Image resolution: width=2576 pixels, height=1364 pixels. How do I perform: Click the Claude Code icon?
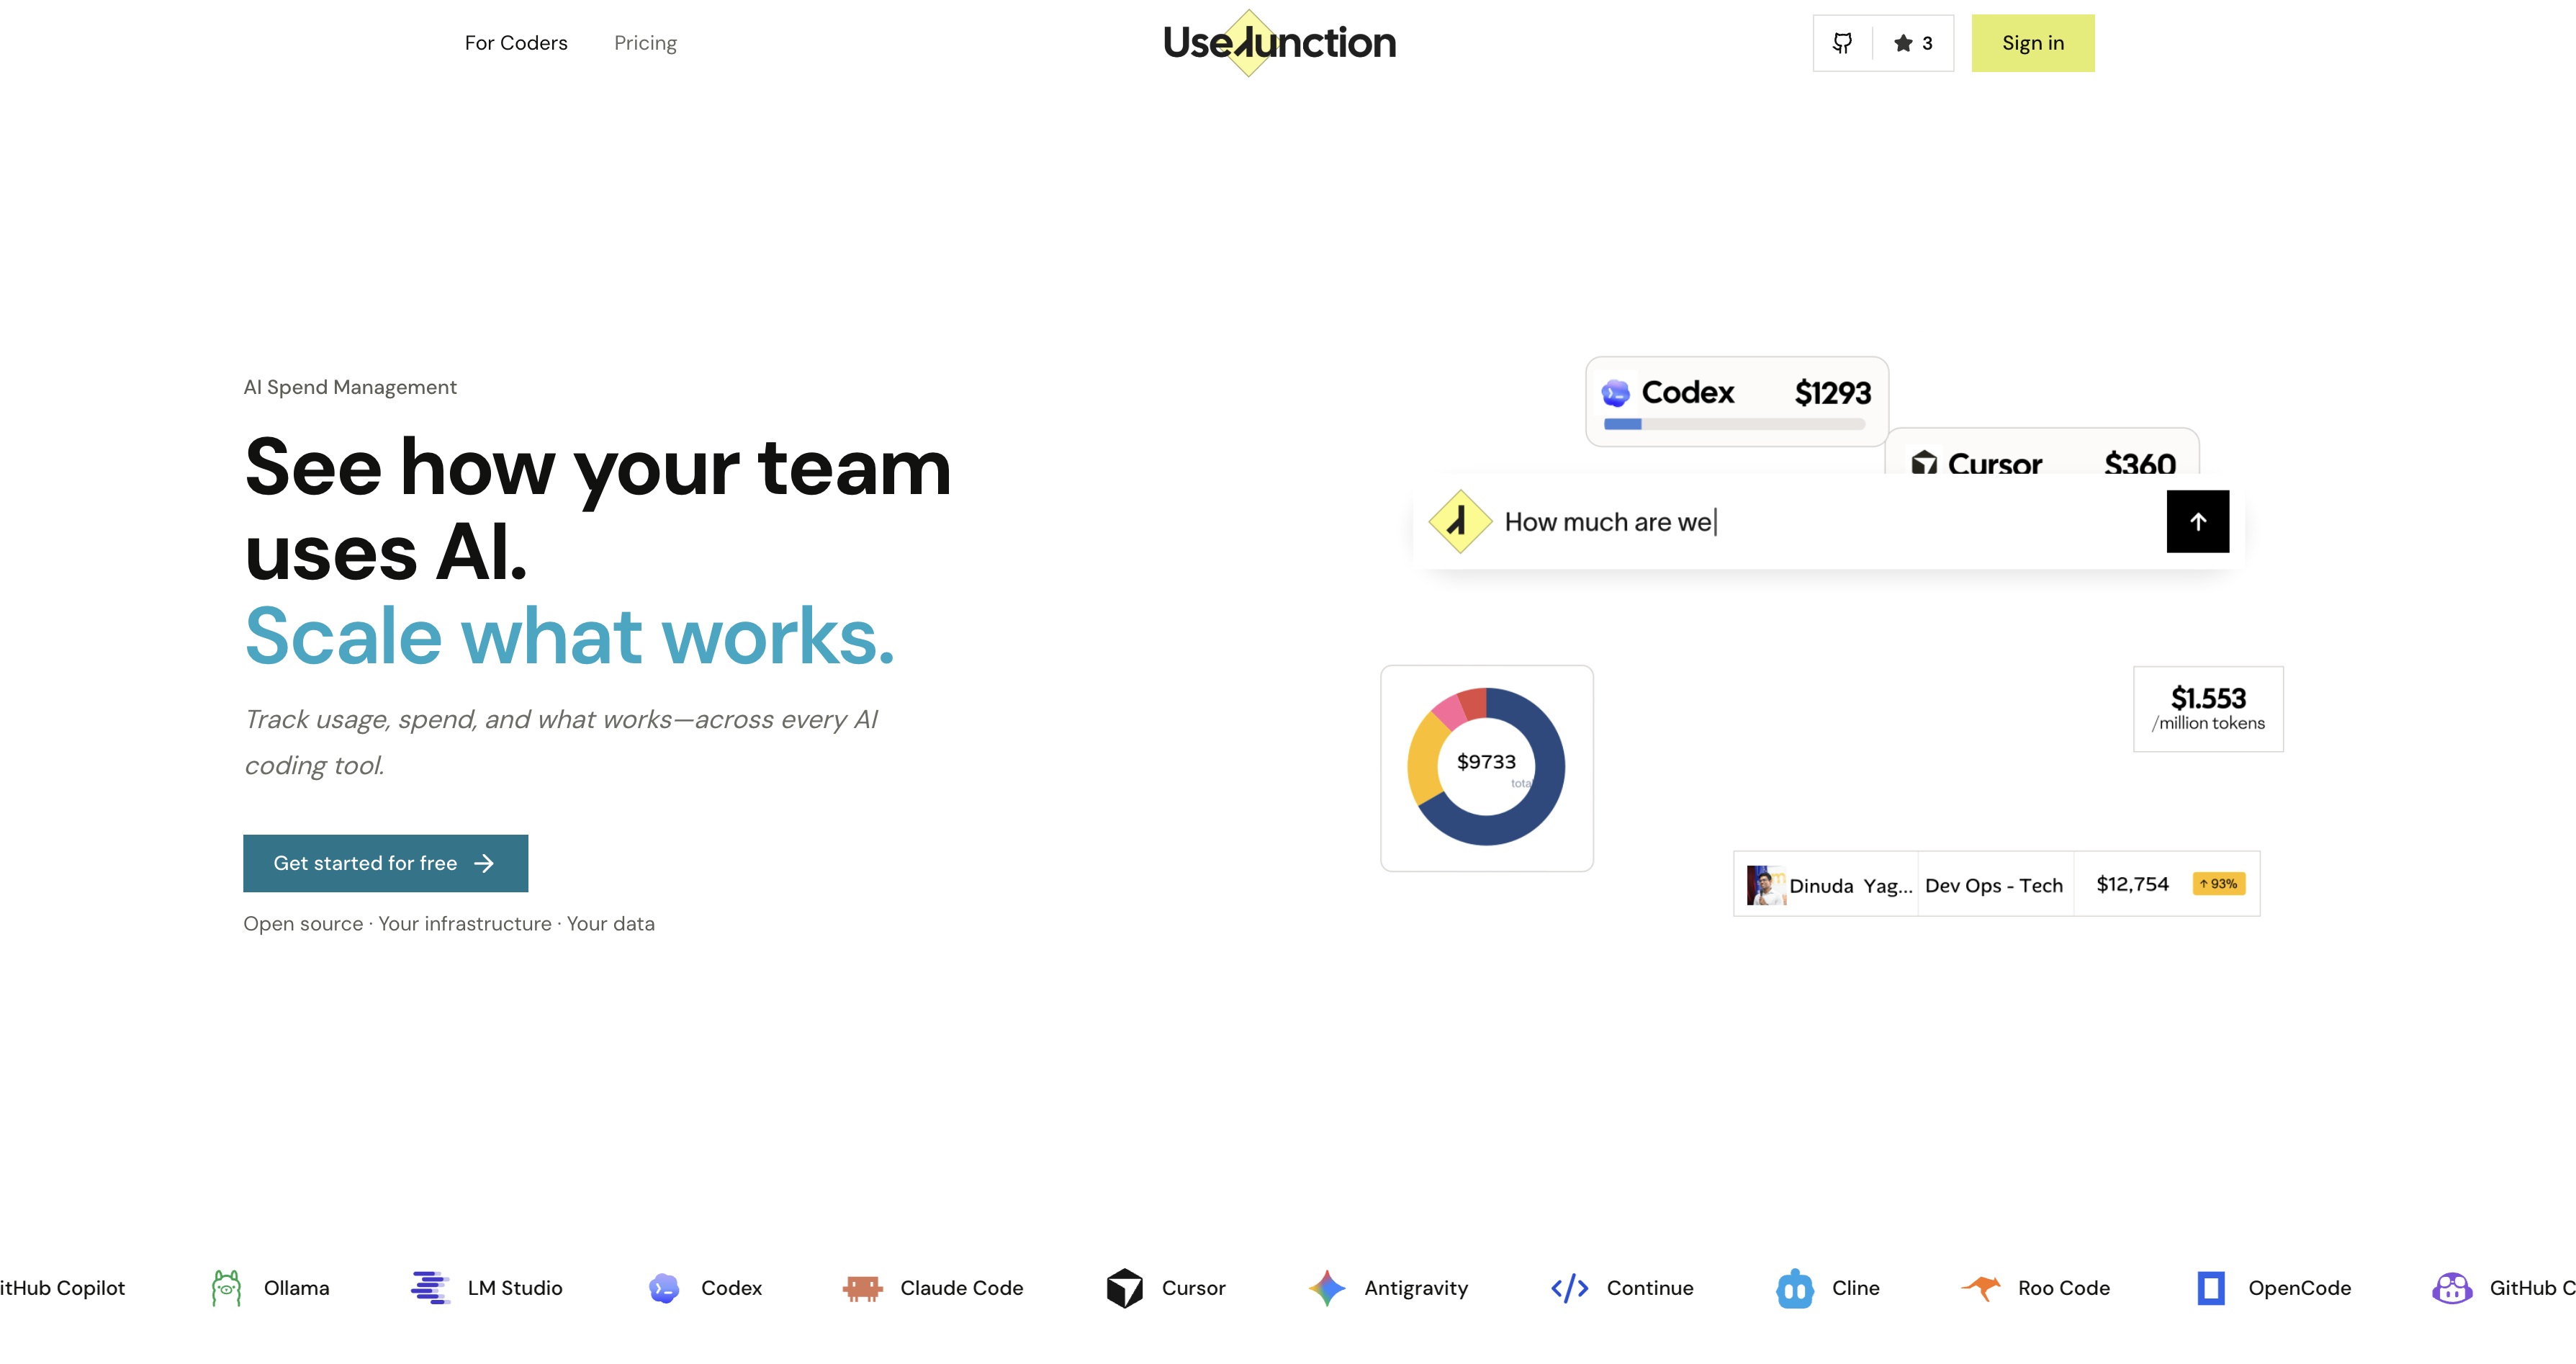pos(862,1288)
